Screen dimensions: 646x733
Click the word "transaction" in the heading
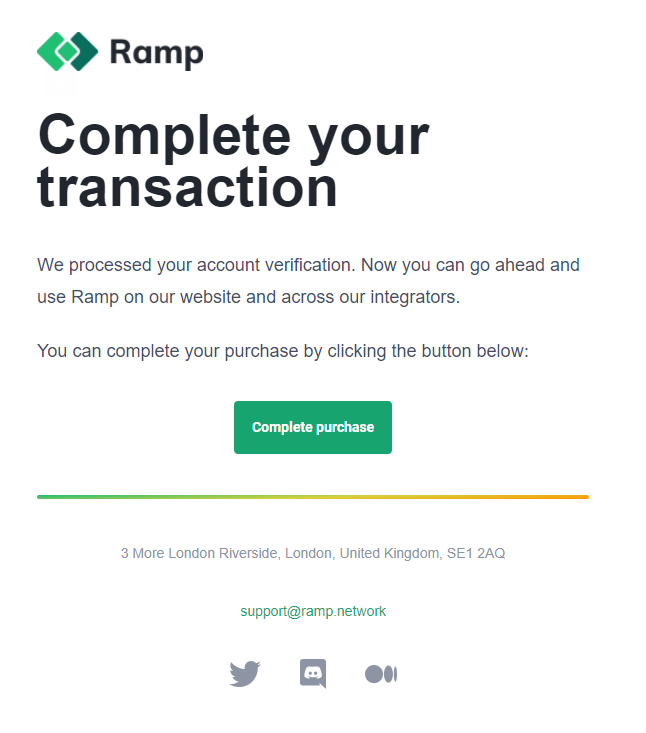point(187,188)
